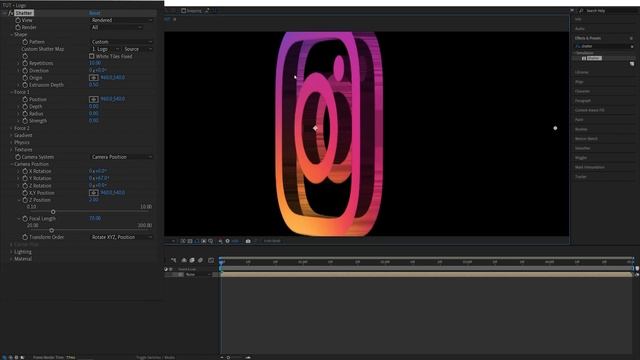
Task: Click the Repetitions value 10.00
Action: pos(95,63)
